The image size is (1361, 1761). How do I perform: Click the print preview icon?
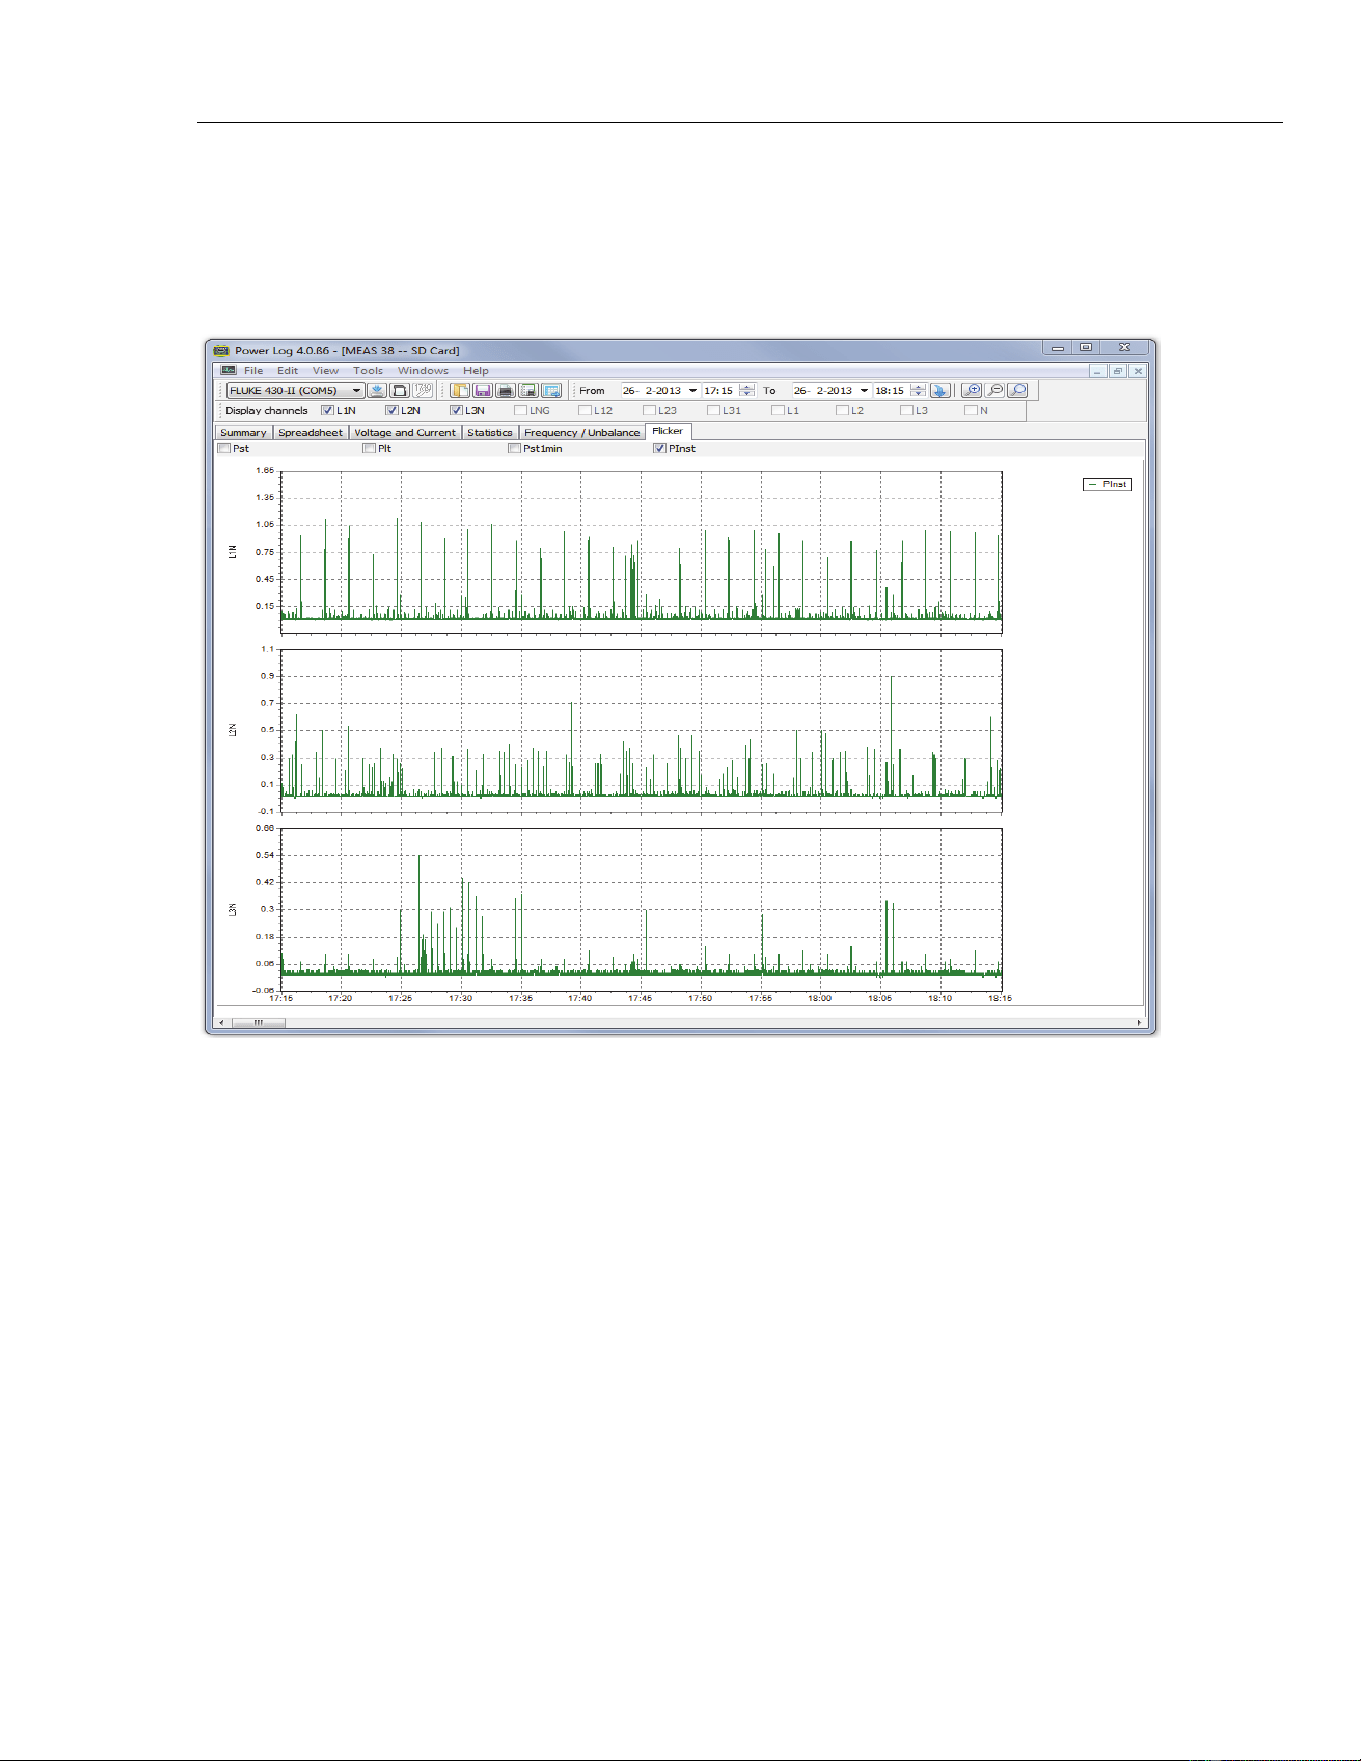click(x=528, y=391)
